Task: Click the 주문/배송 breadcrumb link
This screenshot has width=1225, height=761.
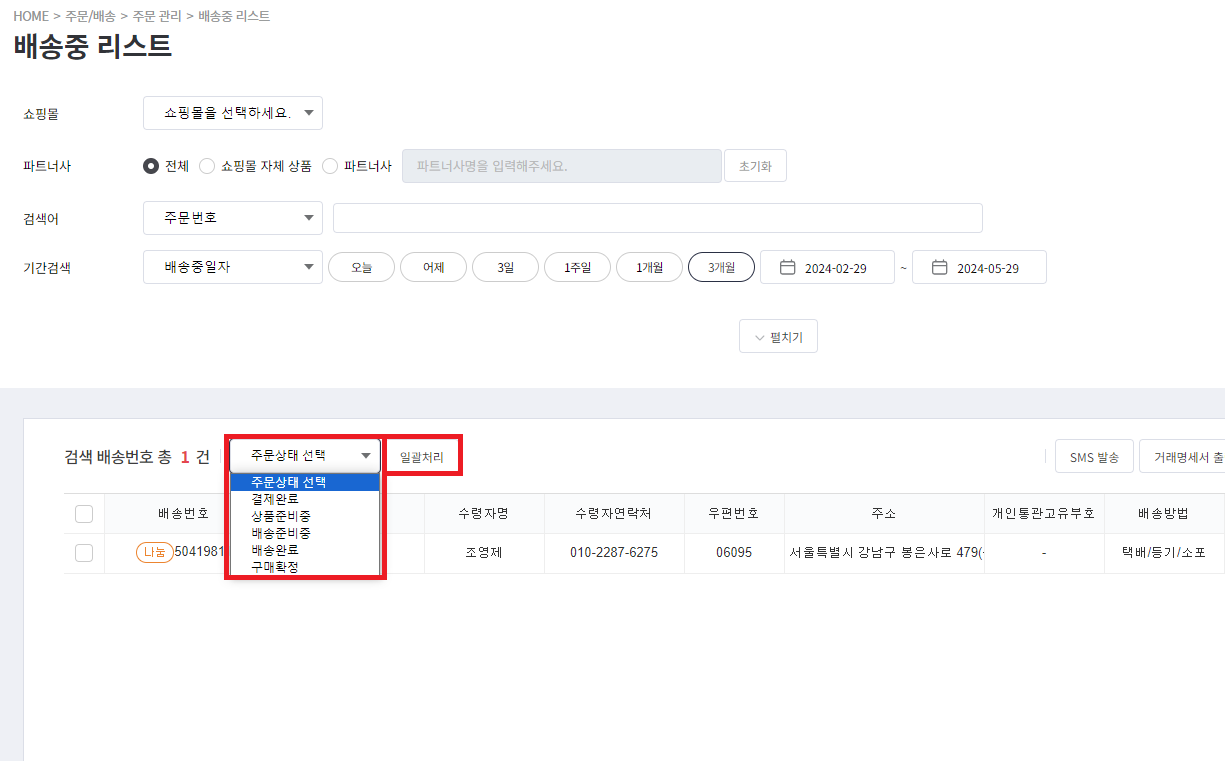Action: pos(88,16)
